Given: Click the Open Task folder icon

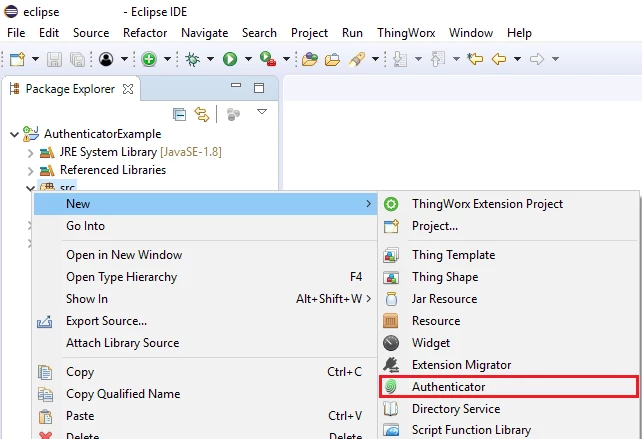Looking at the screenshot, I should tap(332, 59).
